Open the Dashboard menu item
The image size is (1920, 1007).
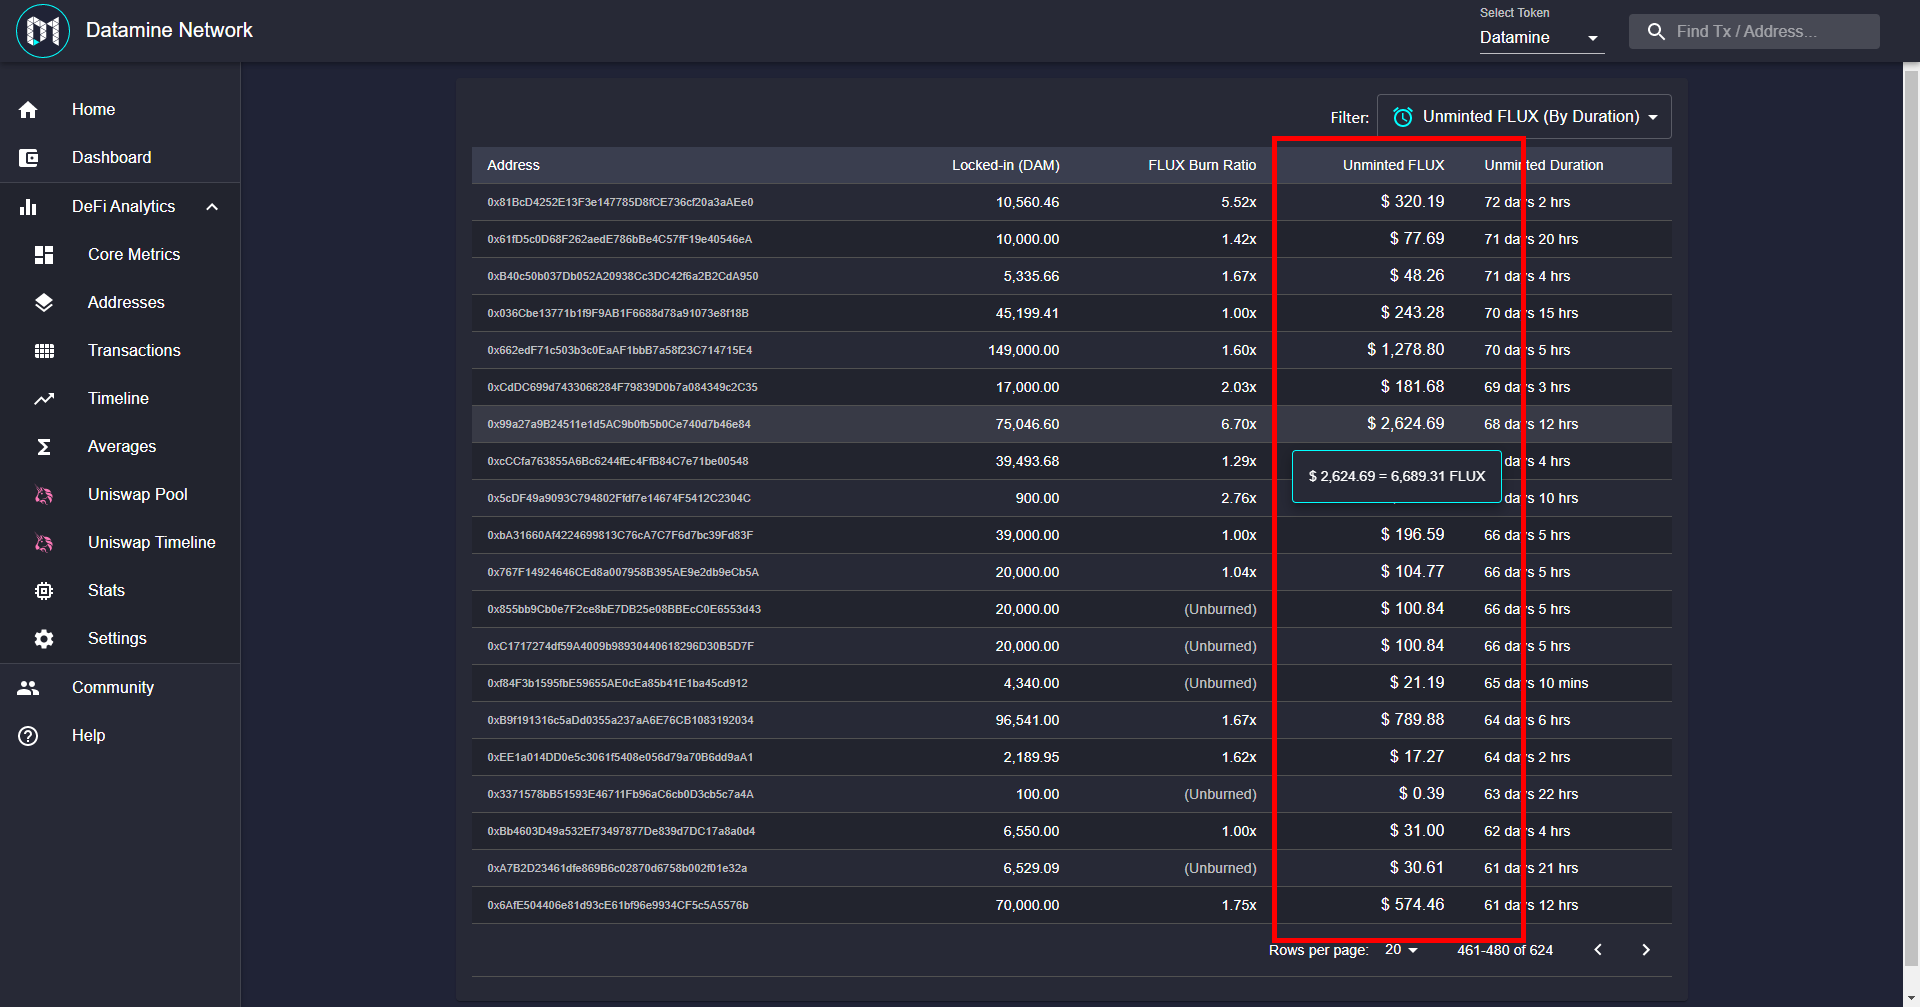[120, 158]
